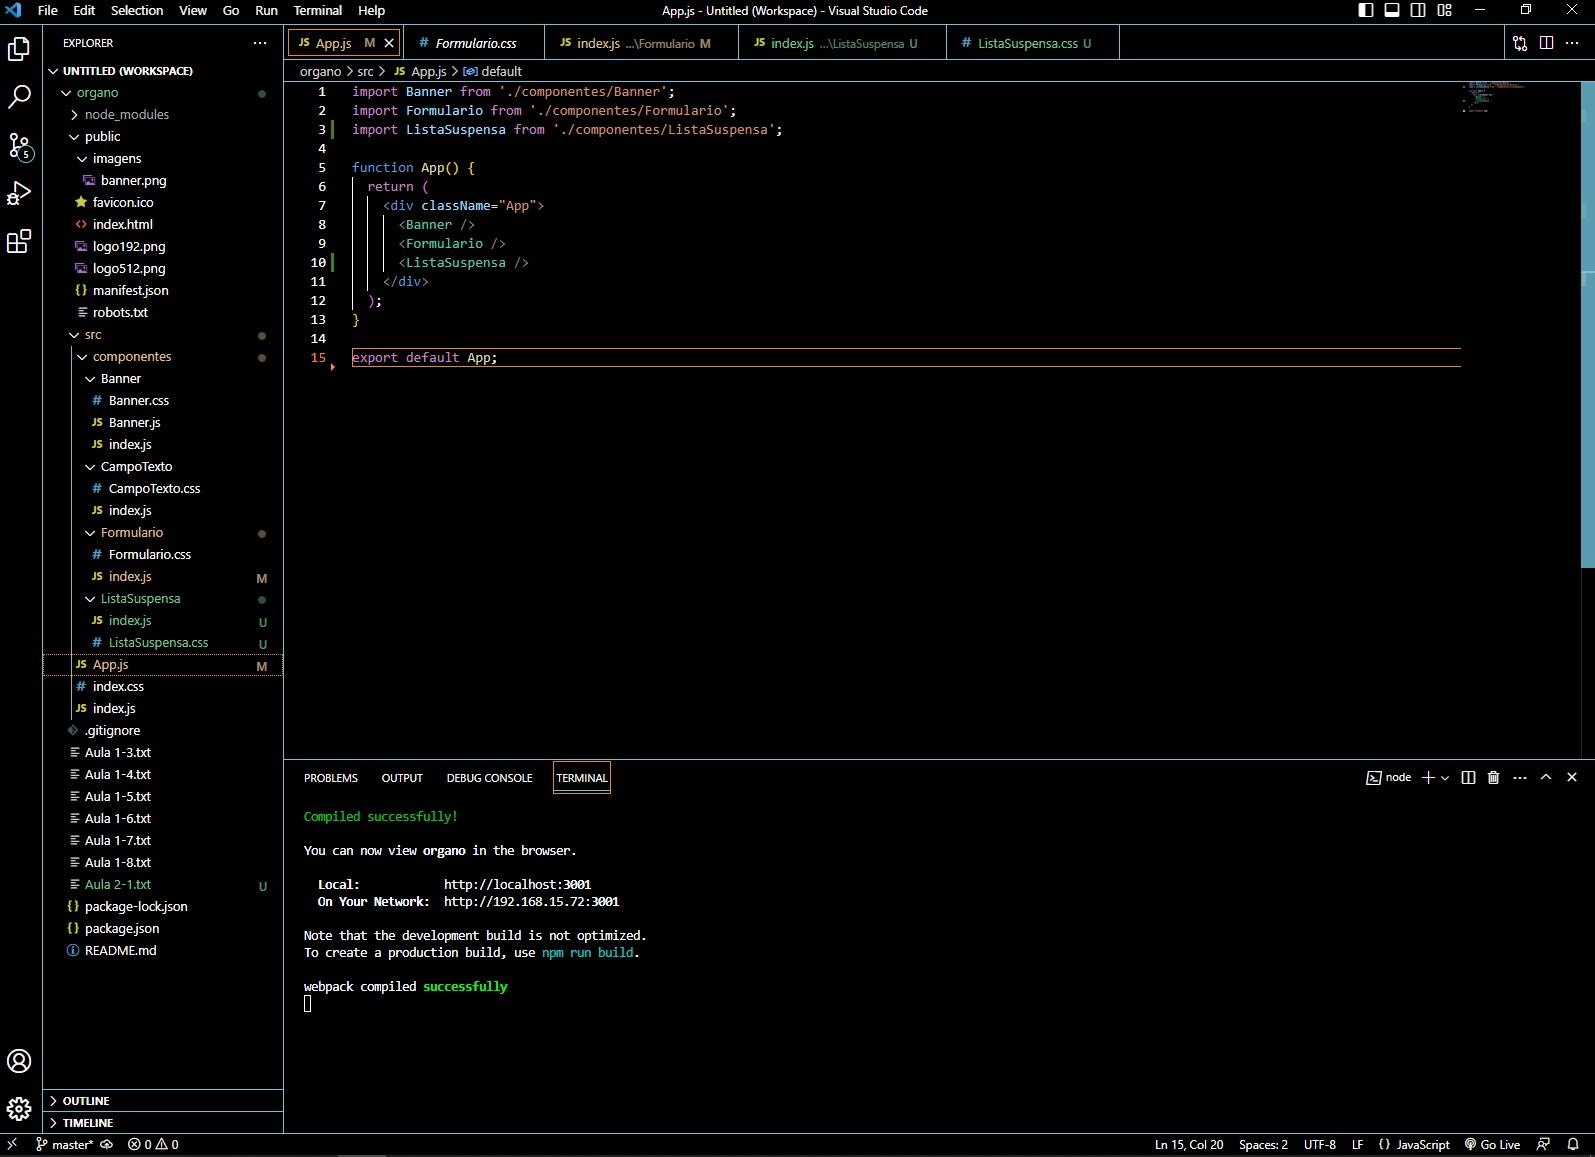1595x1157 pixels.
Task: Click the master branch in status bar
Action: [x=65, y=1144]
